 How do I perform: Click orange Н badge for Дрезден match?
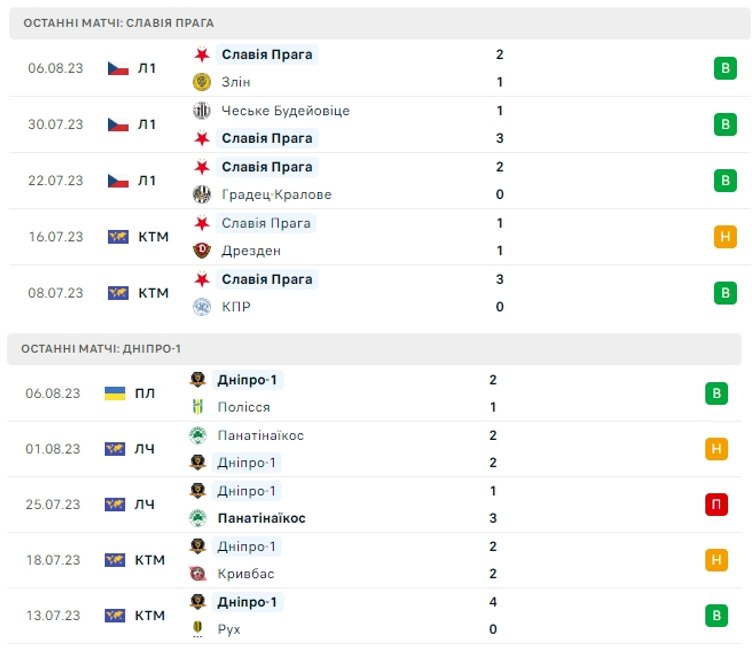click(725, 237)
